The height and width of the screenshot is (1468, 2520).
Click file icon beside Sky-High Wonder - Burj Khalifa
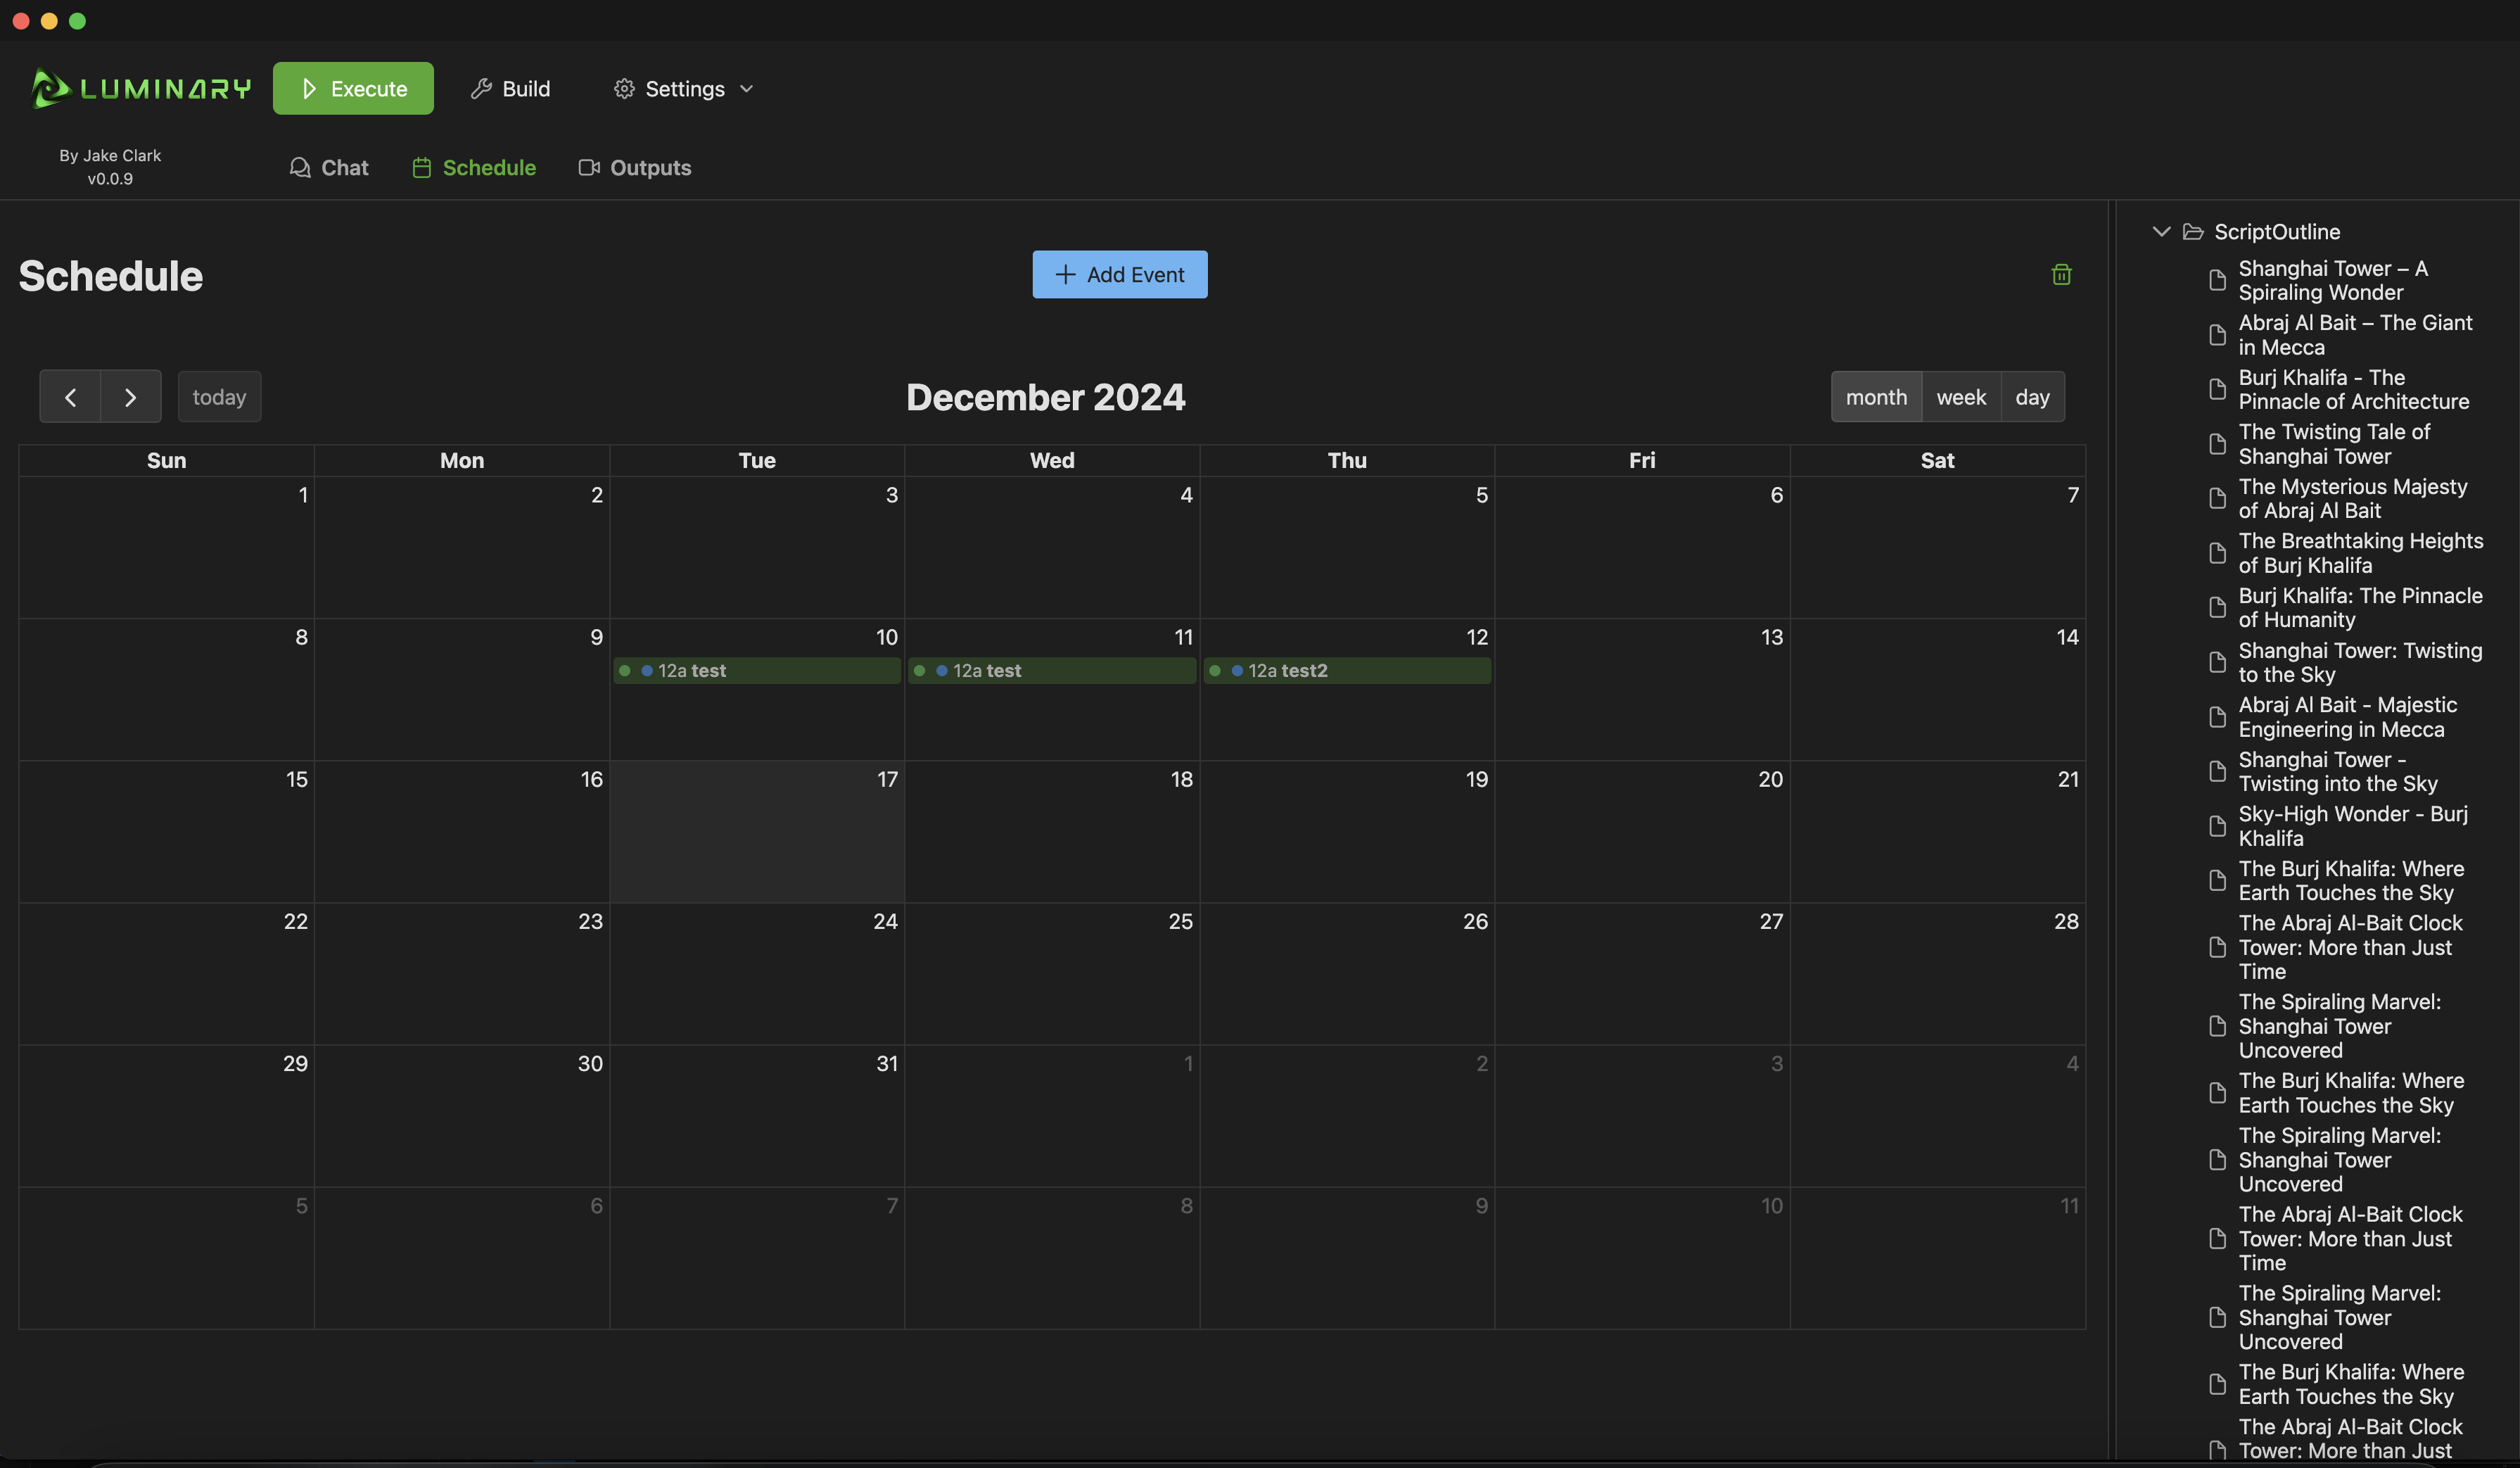(x=2217, y=826)
